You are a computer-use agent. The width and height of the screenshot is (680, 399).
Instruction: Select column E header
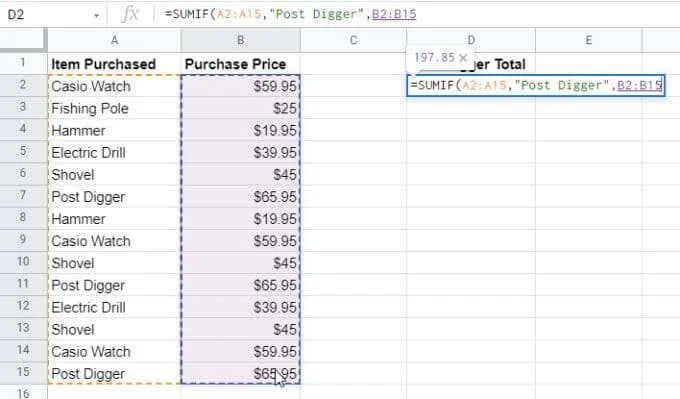coord(588,40)
